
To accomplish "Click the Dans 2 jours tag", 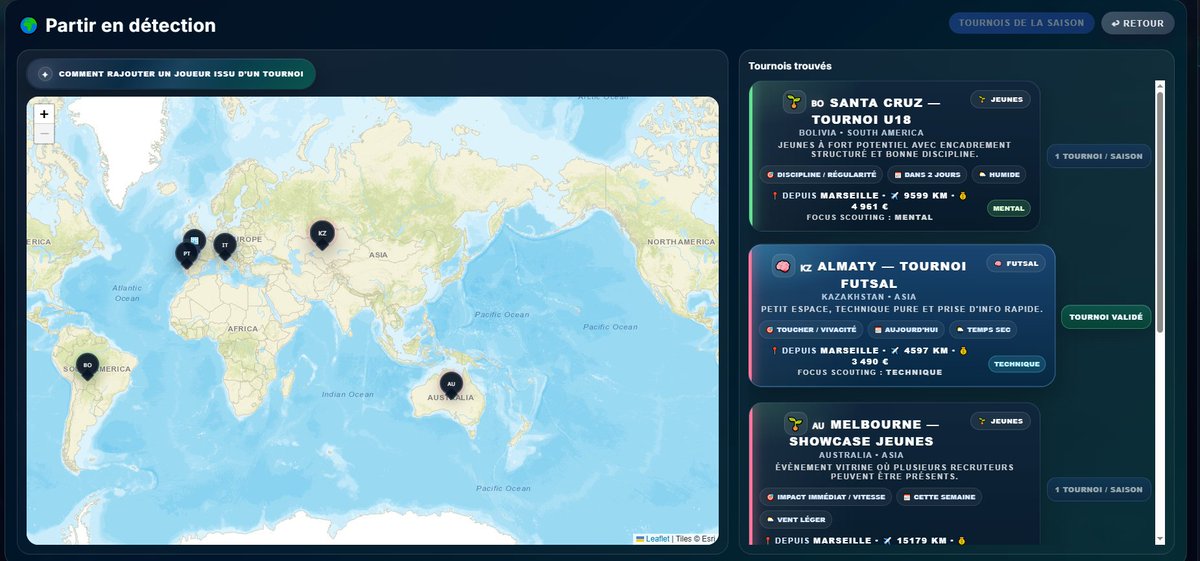I will 927,174.
